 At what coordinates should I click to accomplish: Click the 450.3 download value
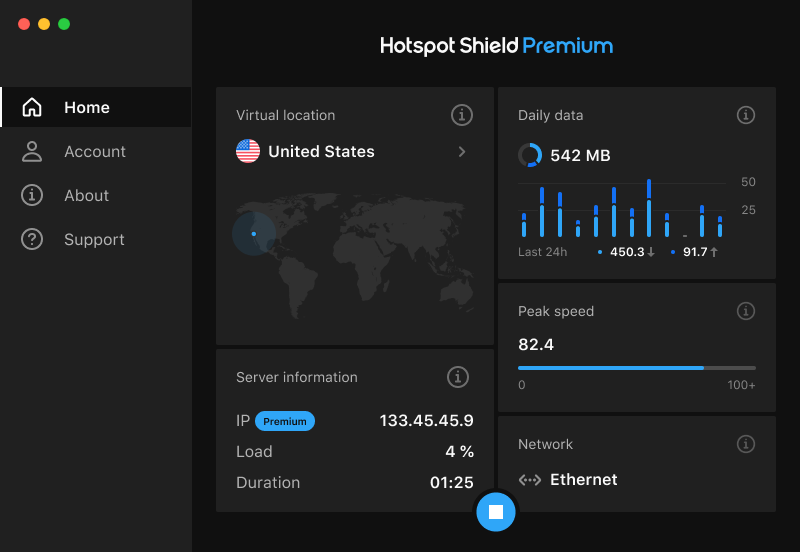627,252
